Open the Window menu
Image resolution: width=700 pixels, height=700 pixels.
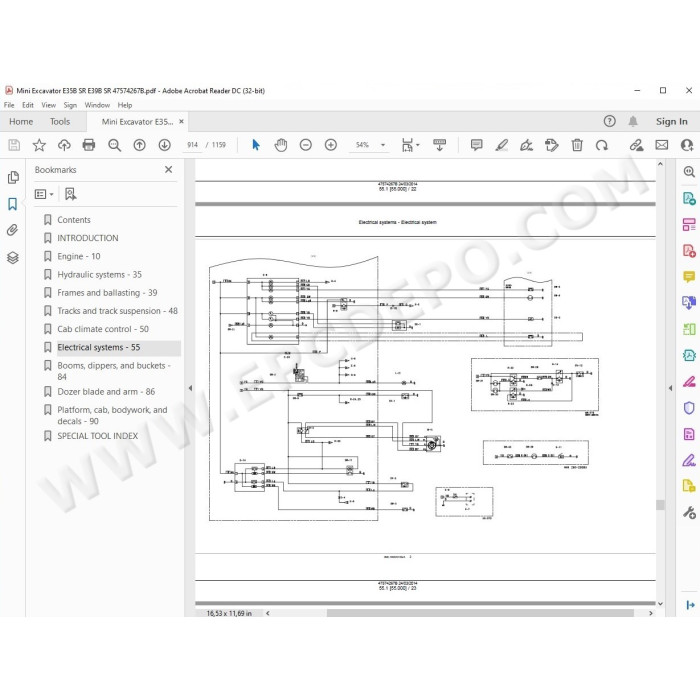click(97, 105)
